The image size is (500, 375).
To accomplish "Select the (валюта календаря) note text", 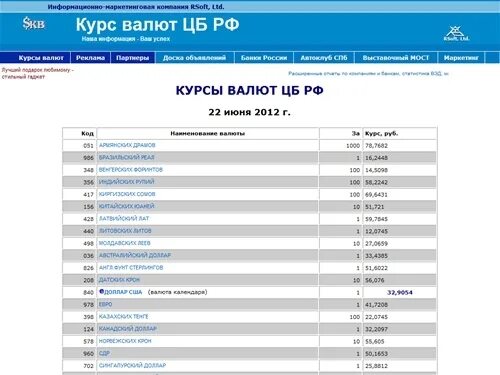I will [177, 292].
